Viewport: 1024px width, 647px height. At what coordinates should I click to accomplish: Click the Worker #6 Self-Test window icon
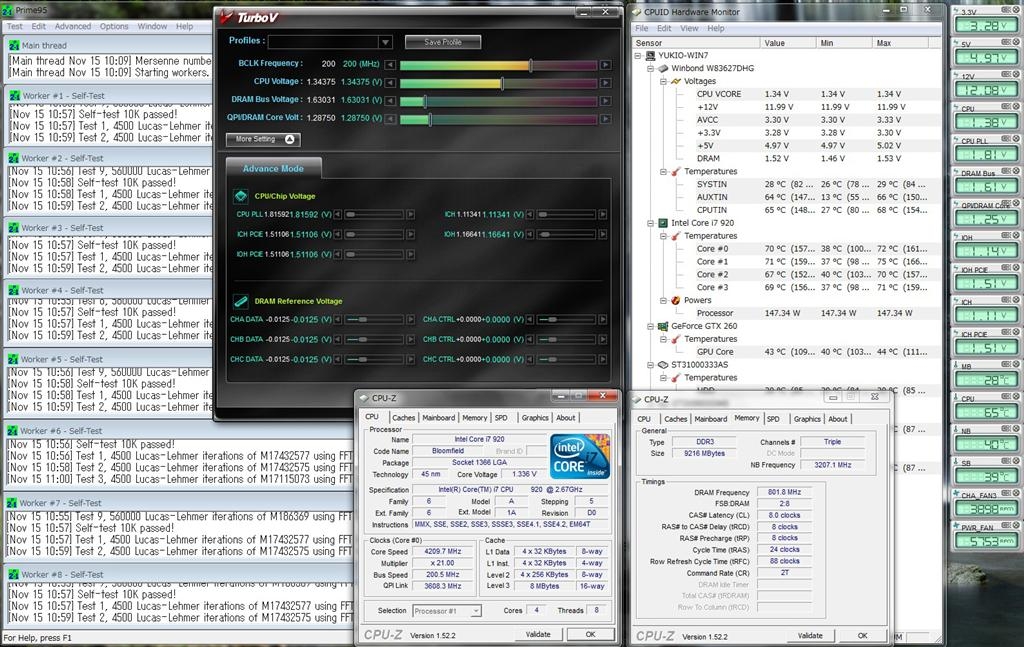pos(12,431)
